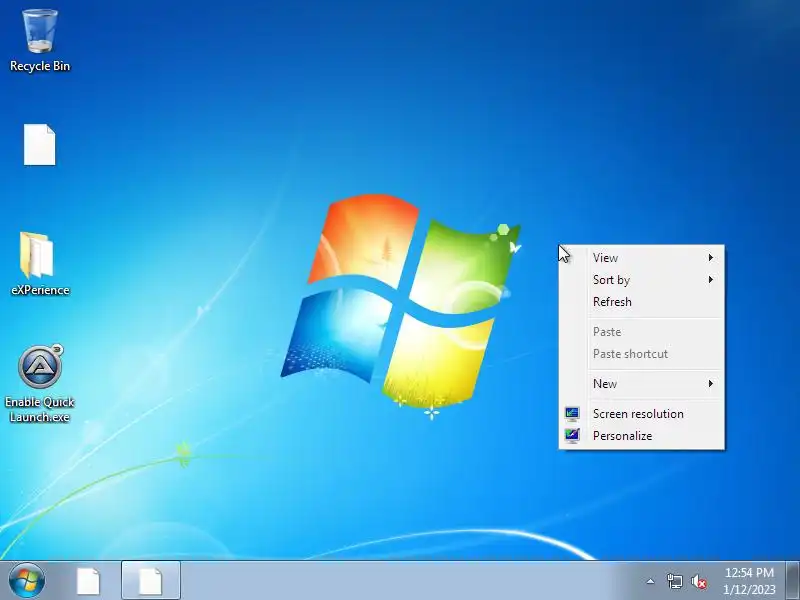Open the Start menu orb
800x600 pixels.
coord(27,580)
